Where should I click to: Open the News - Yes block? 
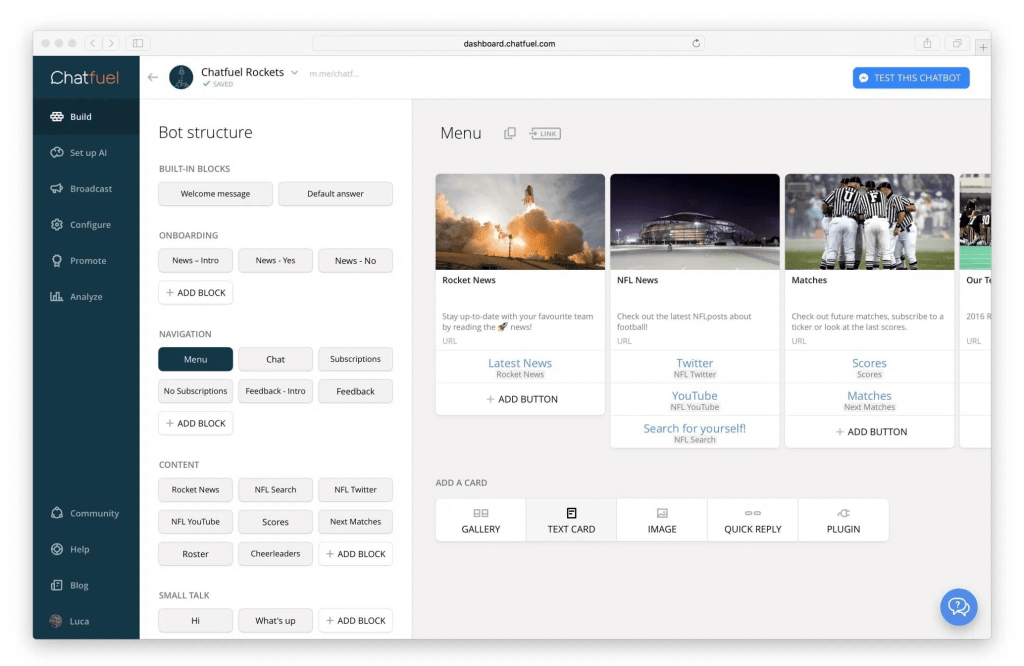pyautogui.click(x=276, y=261)
